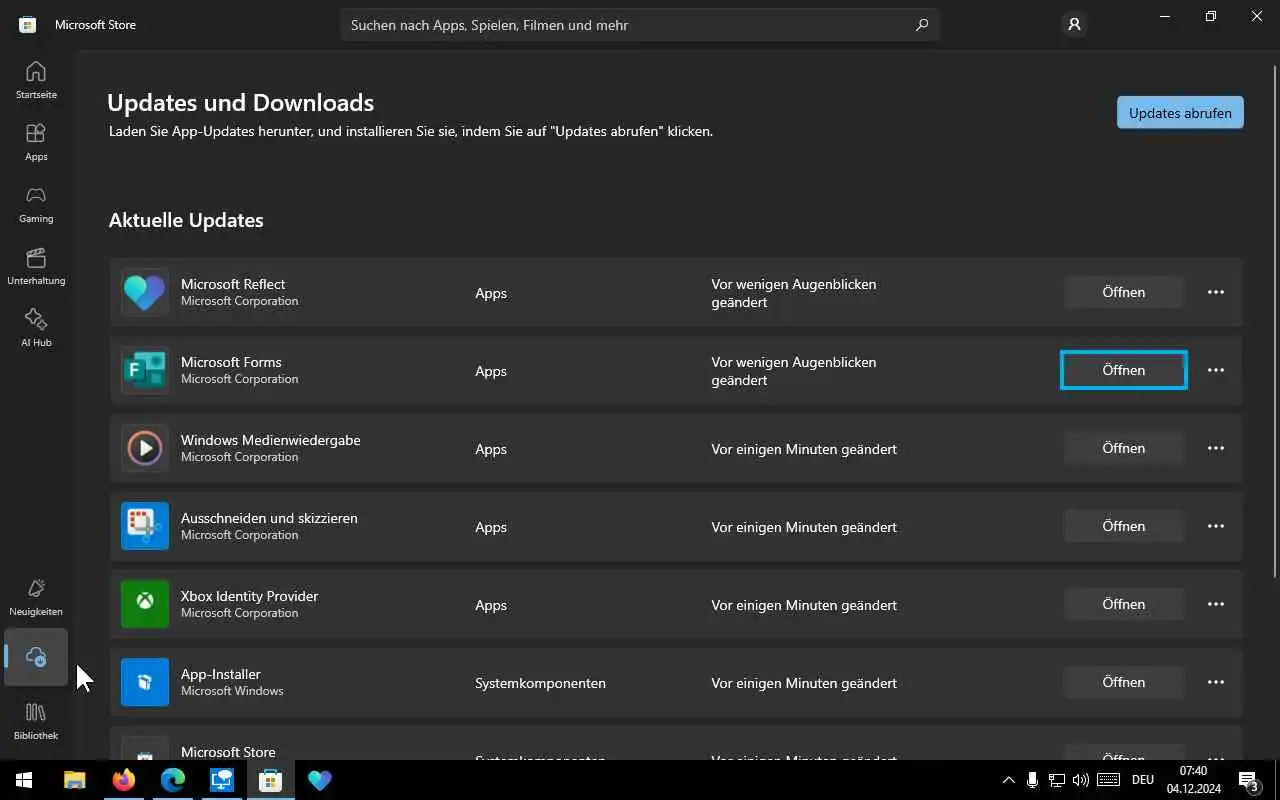Click the Microsoft Forms app icon
This screenshot has width=1280, height=800.
click(x=145, y=370)
